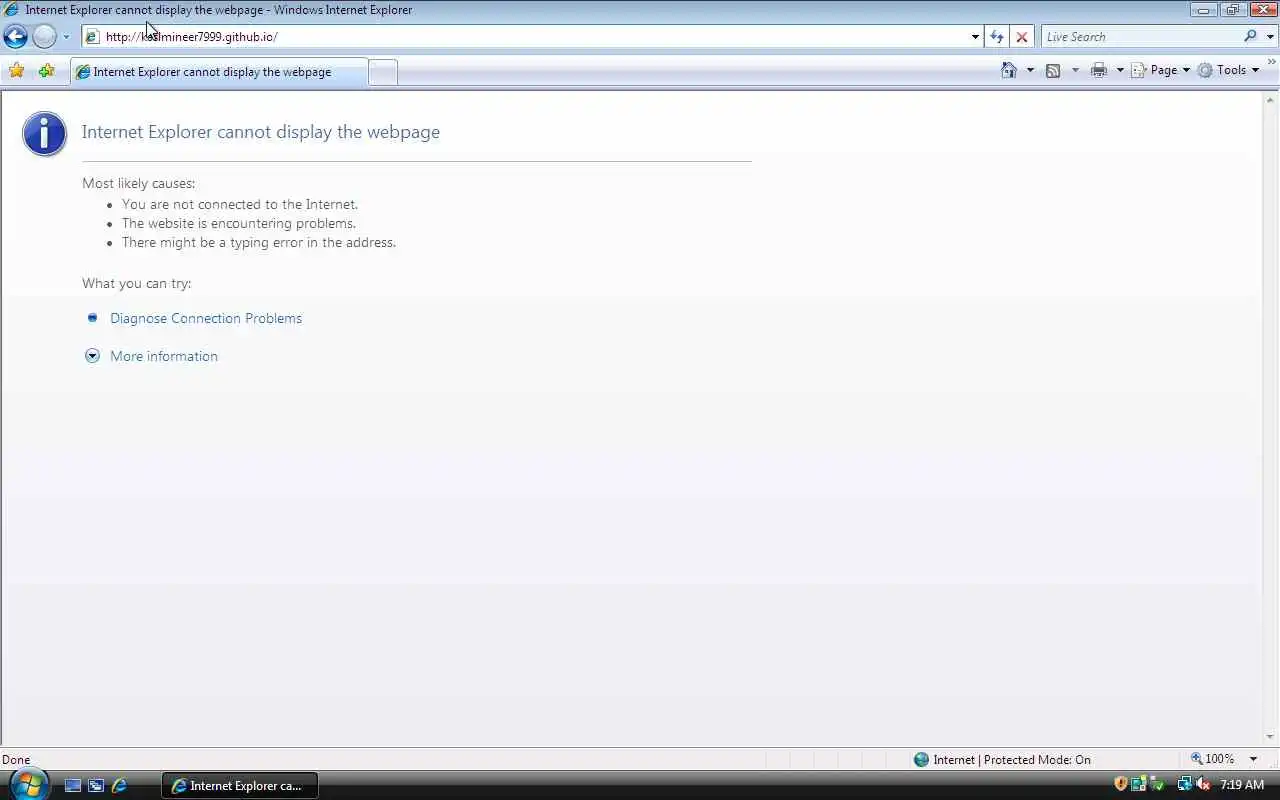Image resolution: width=1280 pixels, height=800 pixels.
Task: Click the Internet Explorer taskbar button
Action: click(240, 786)
